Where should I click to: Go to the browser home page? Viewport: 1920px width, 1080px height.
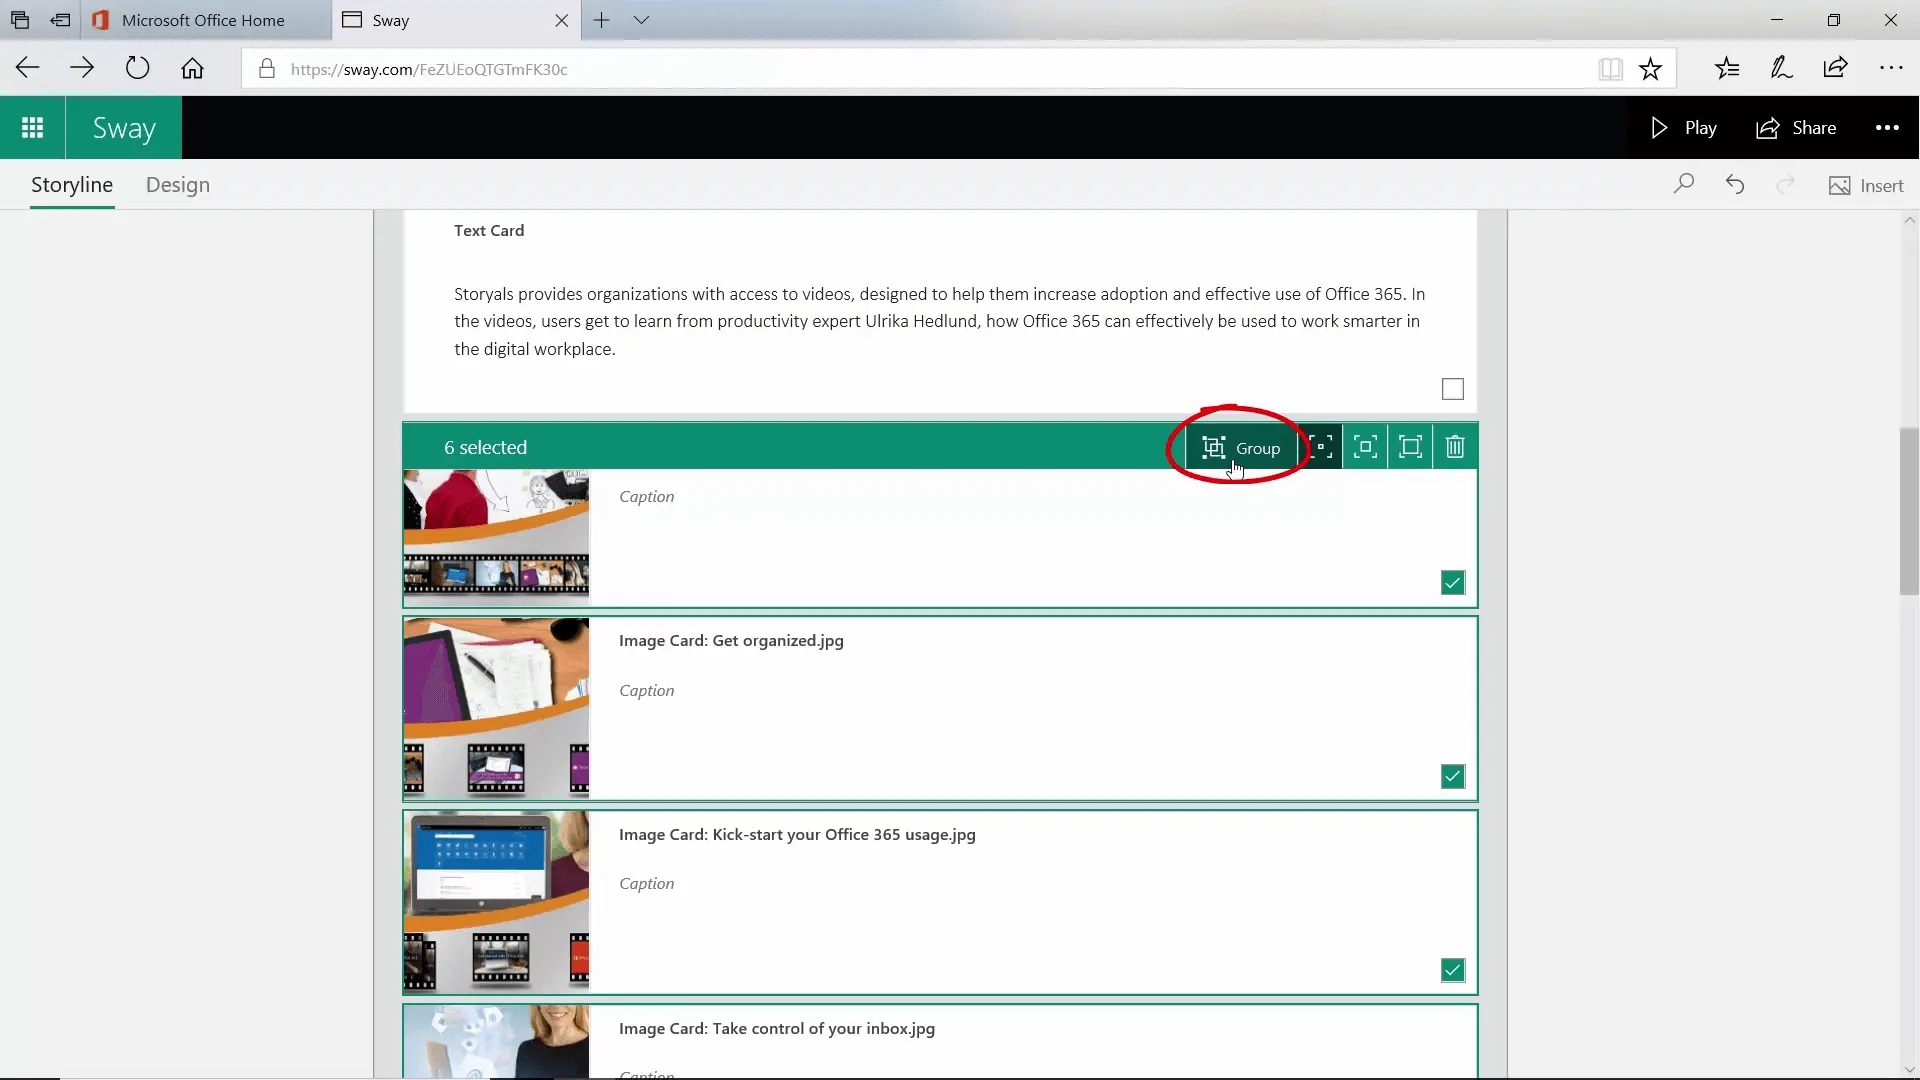pyautogui.click(x=192, y=68)
